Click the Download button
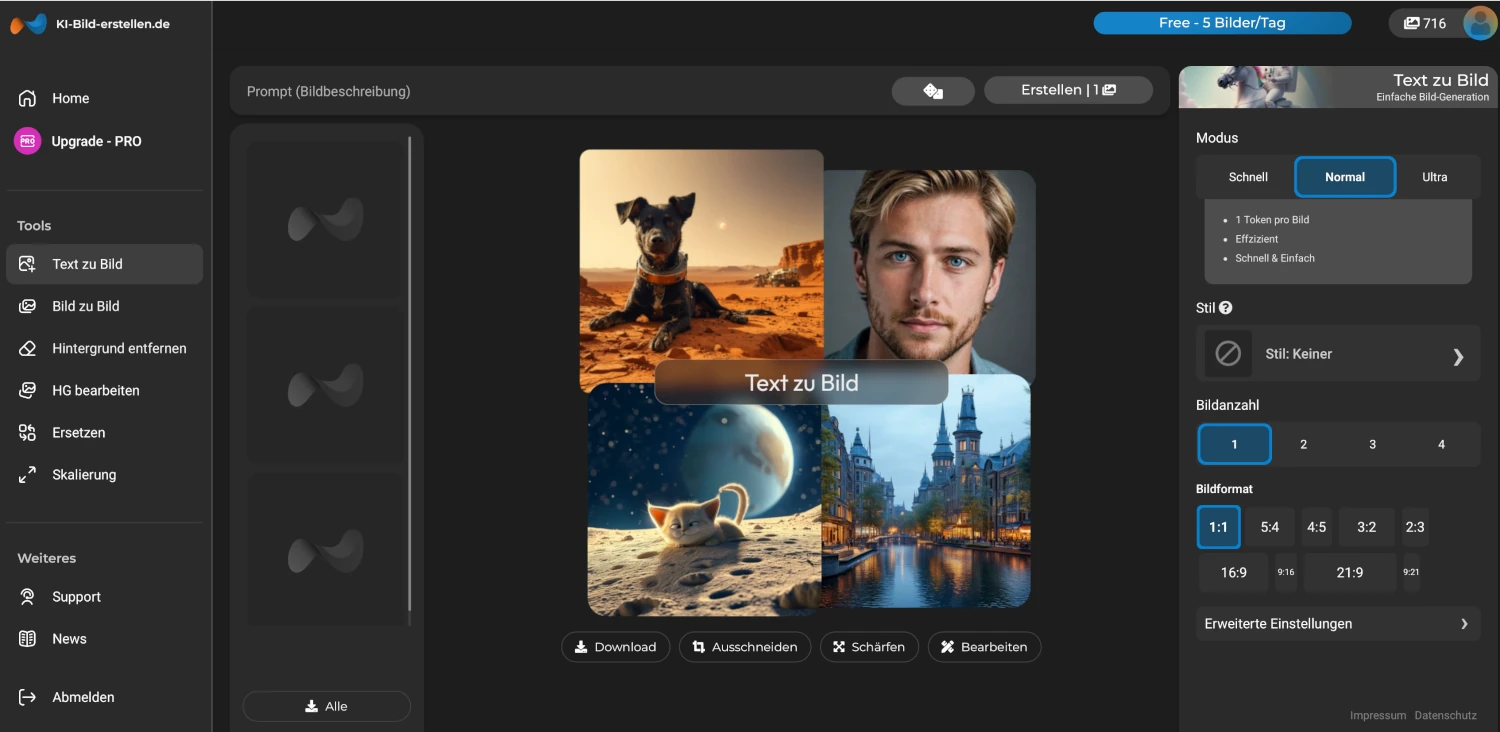 click(x=615, y=647)
